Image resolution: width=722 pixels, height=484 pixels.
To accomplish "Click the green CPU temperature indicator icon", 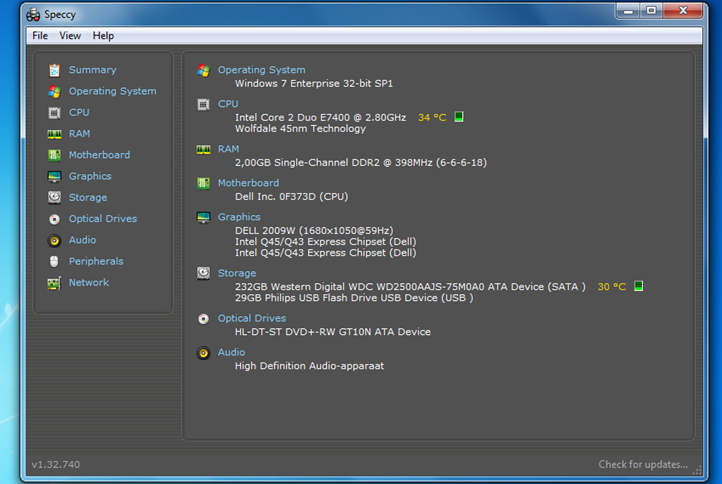I will pyautogui.click(x=459, y=117).
